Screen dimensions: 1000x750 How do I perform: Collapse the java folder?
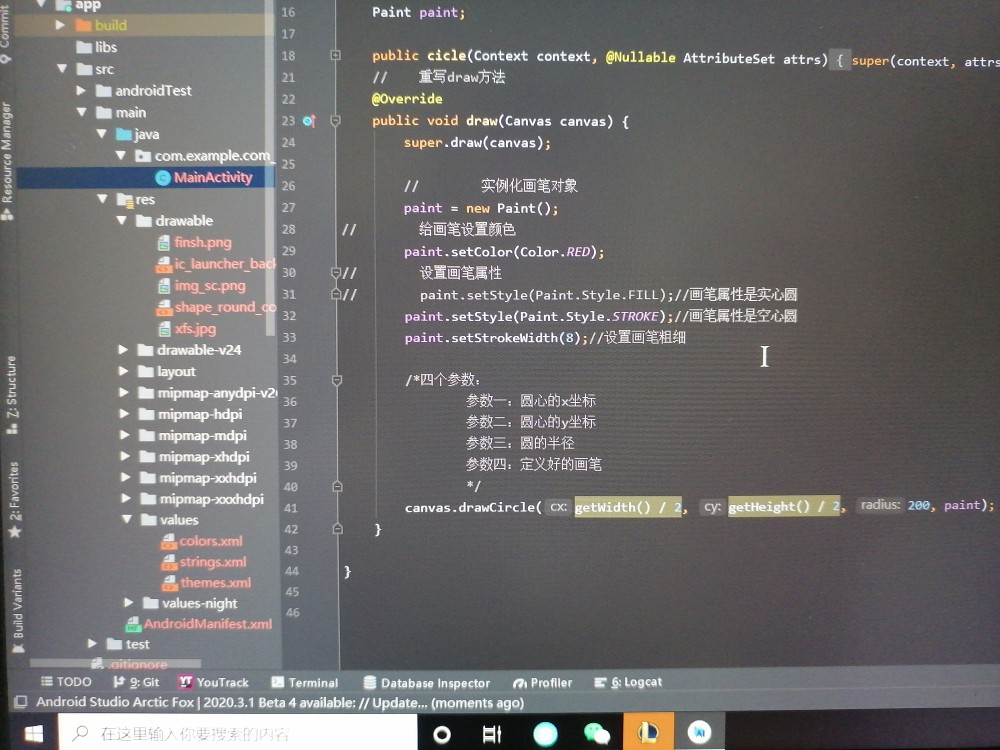[x=101, y=134]
